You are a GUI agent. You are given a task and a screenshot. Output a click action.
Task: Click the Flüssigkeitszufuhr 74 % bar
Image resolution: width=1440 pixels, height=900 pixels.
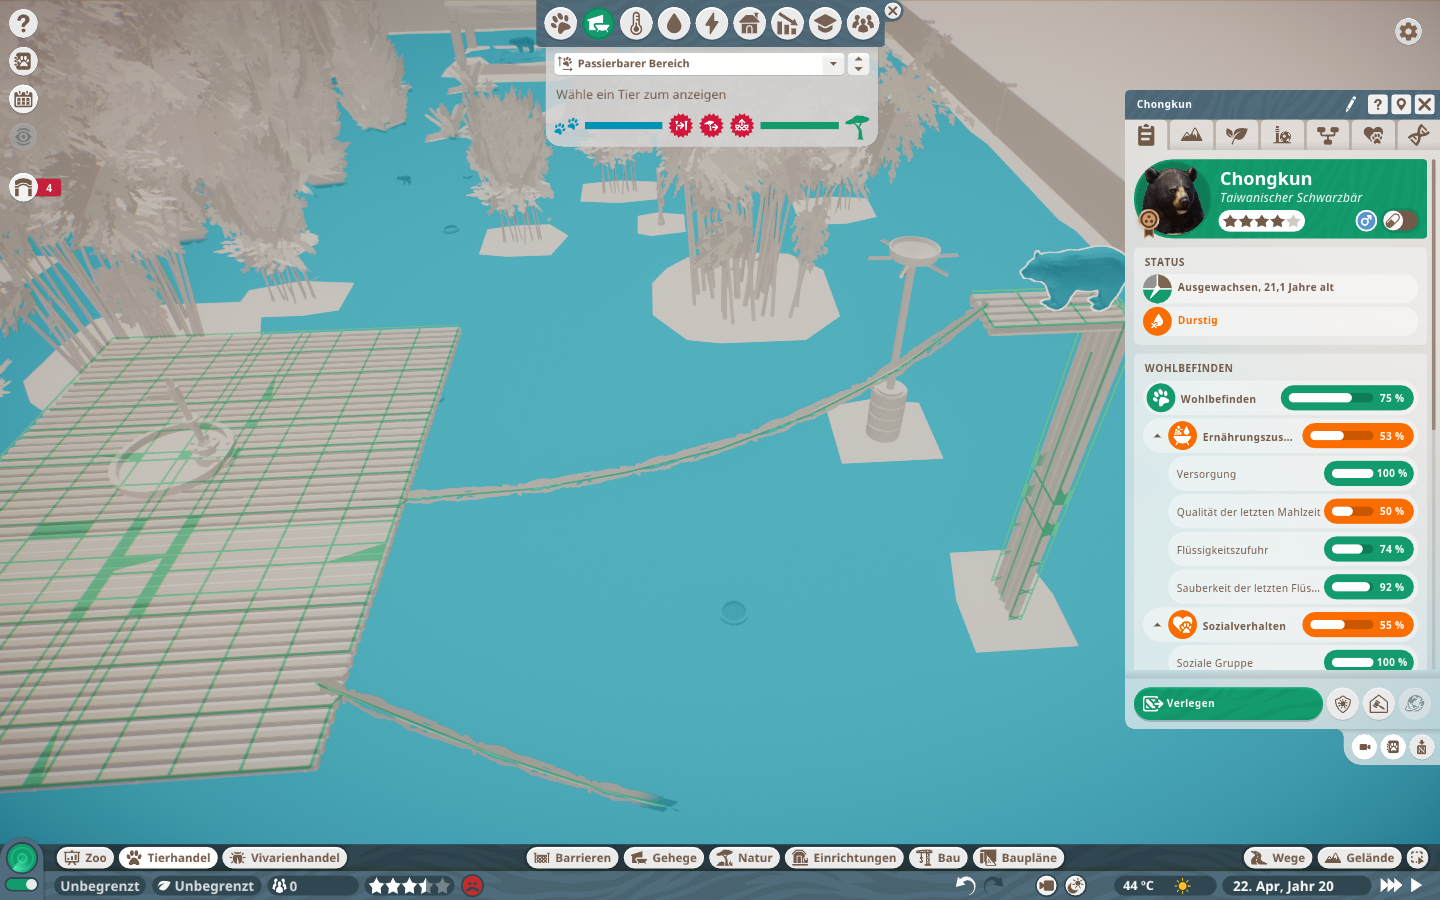coord(1369,549)
